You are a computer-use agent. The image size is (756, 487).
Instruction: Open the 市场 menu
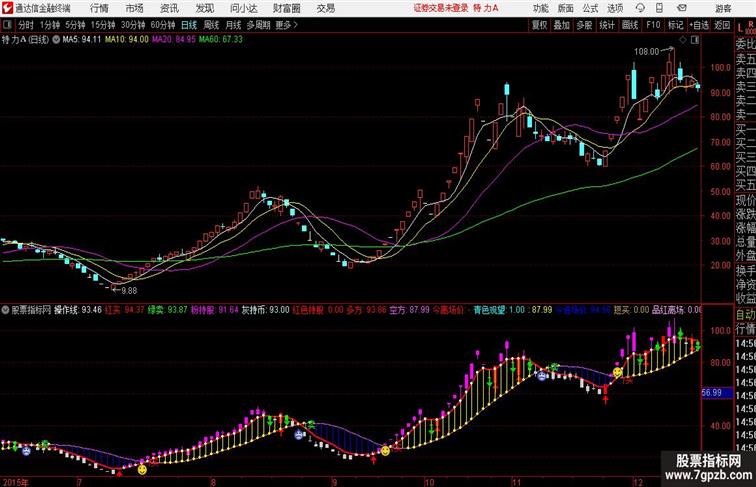[134, 8]
